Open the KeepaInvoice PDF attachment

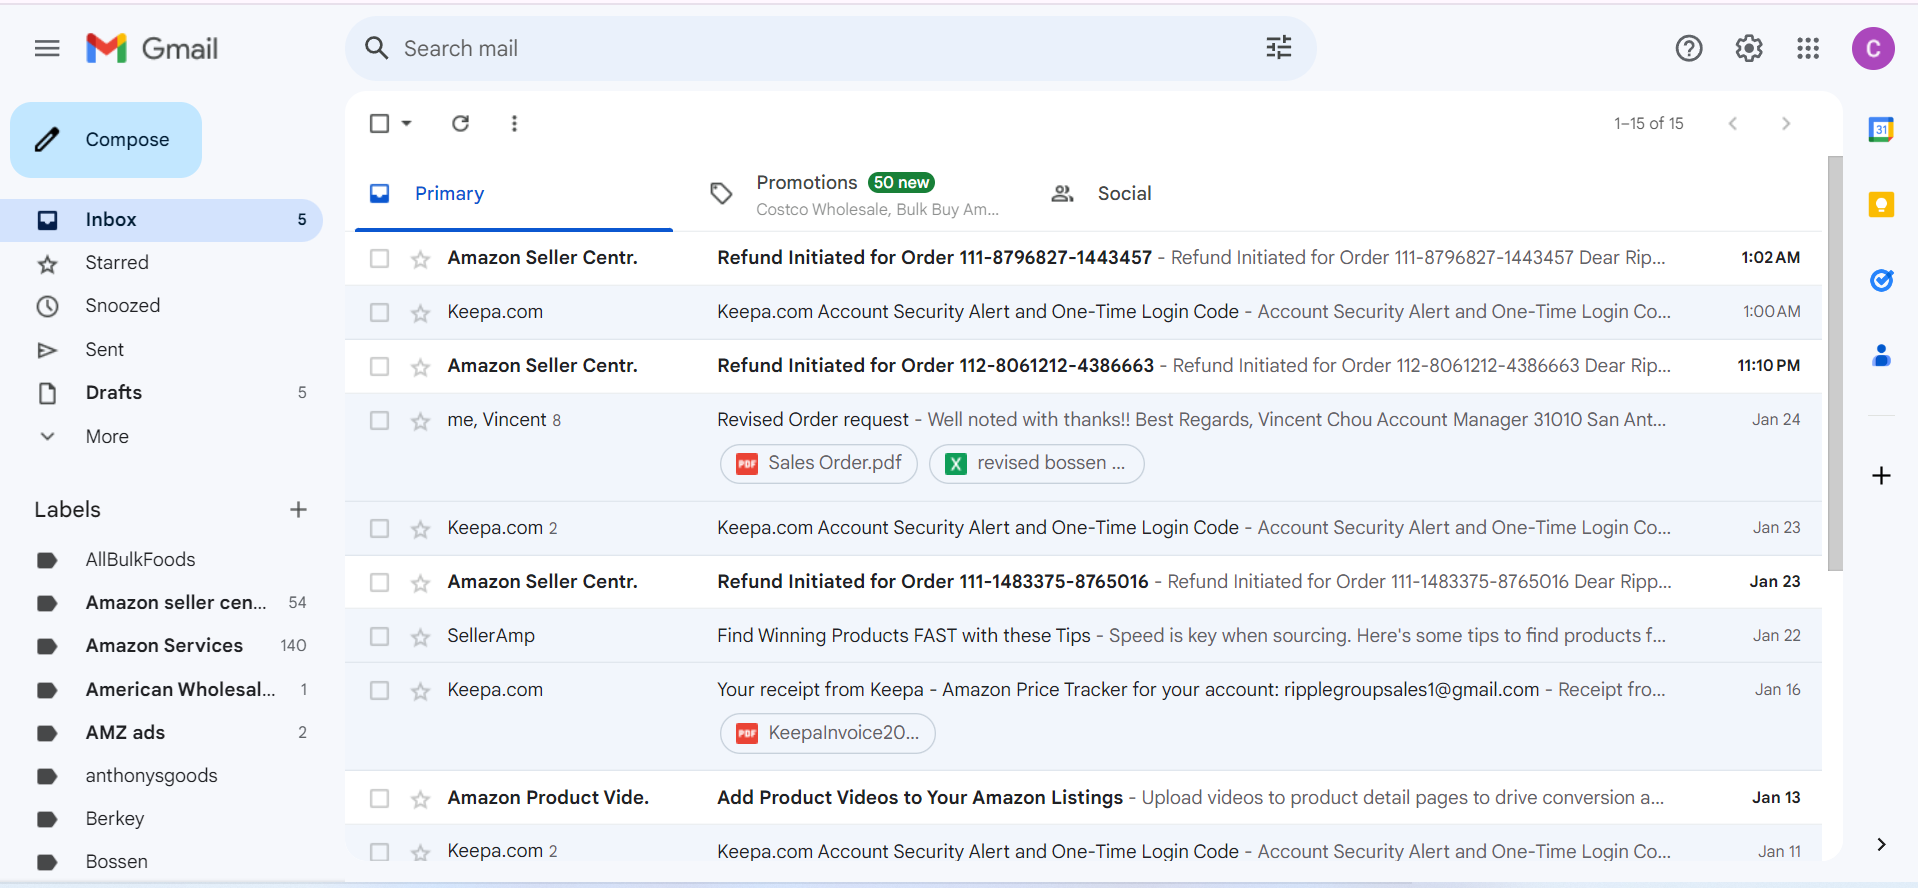point(828,733)
